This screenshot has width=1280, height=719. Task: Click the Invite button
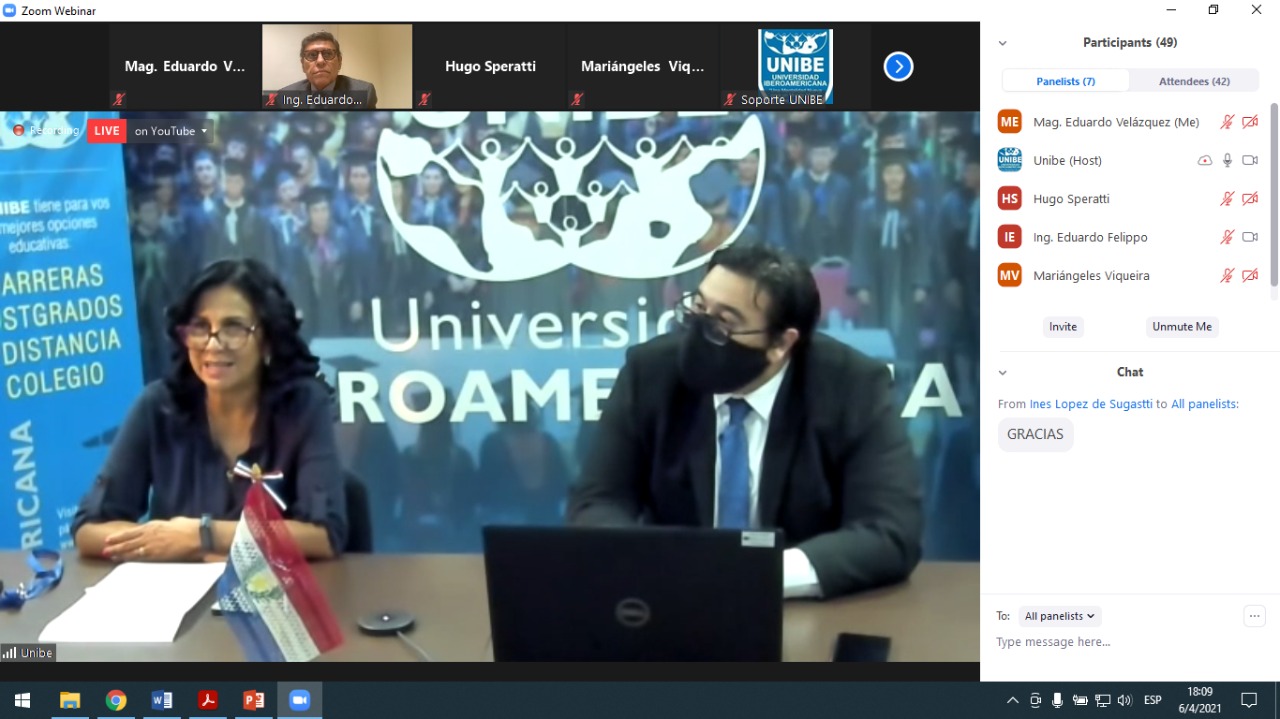pyautogui.click(x=1063, y=327)
